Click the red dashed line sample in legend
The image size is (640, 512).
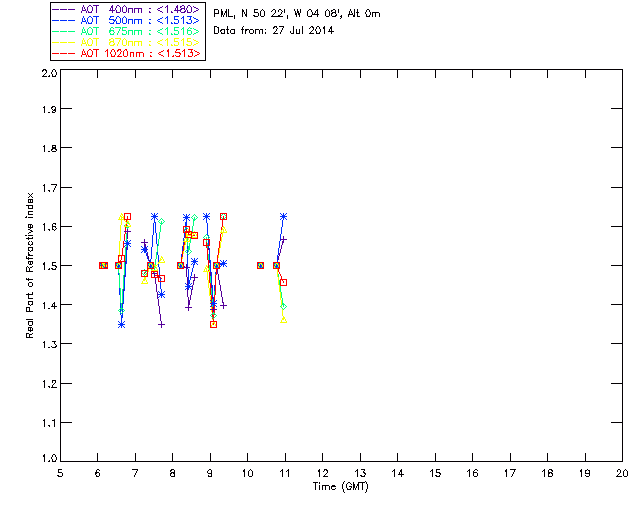click(64, 53)
